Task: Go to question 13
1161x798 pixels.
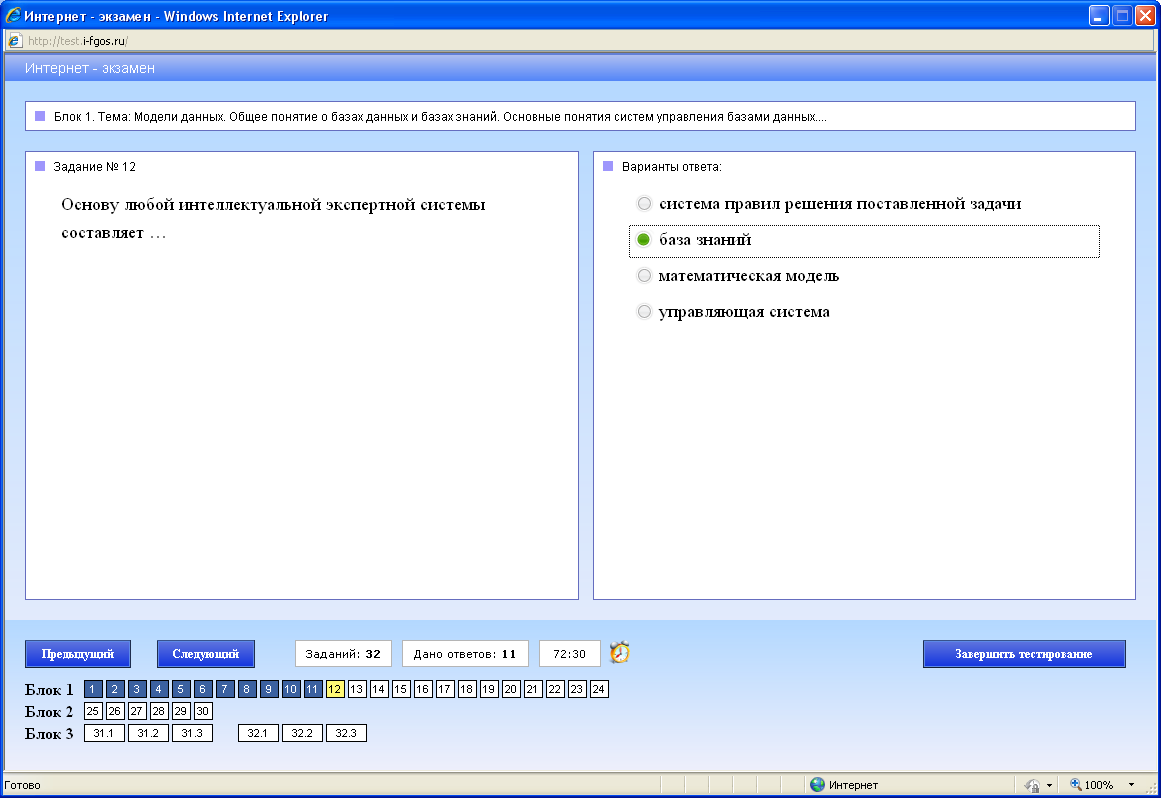Action: (357, 689)
